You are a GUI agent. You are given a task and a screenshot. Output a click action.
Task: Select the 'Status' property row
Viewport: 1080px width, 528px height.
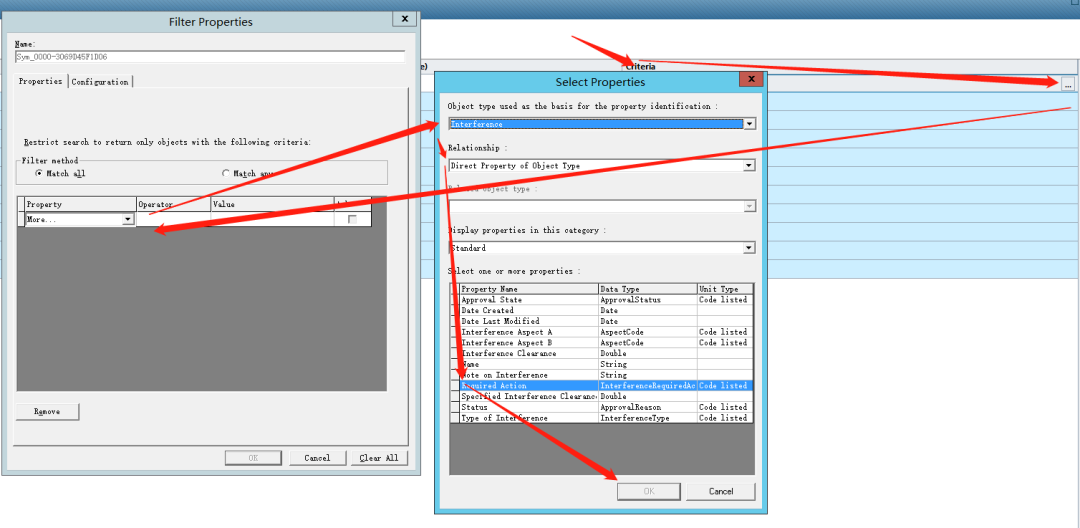602,407
